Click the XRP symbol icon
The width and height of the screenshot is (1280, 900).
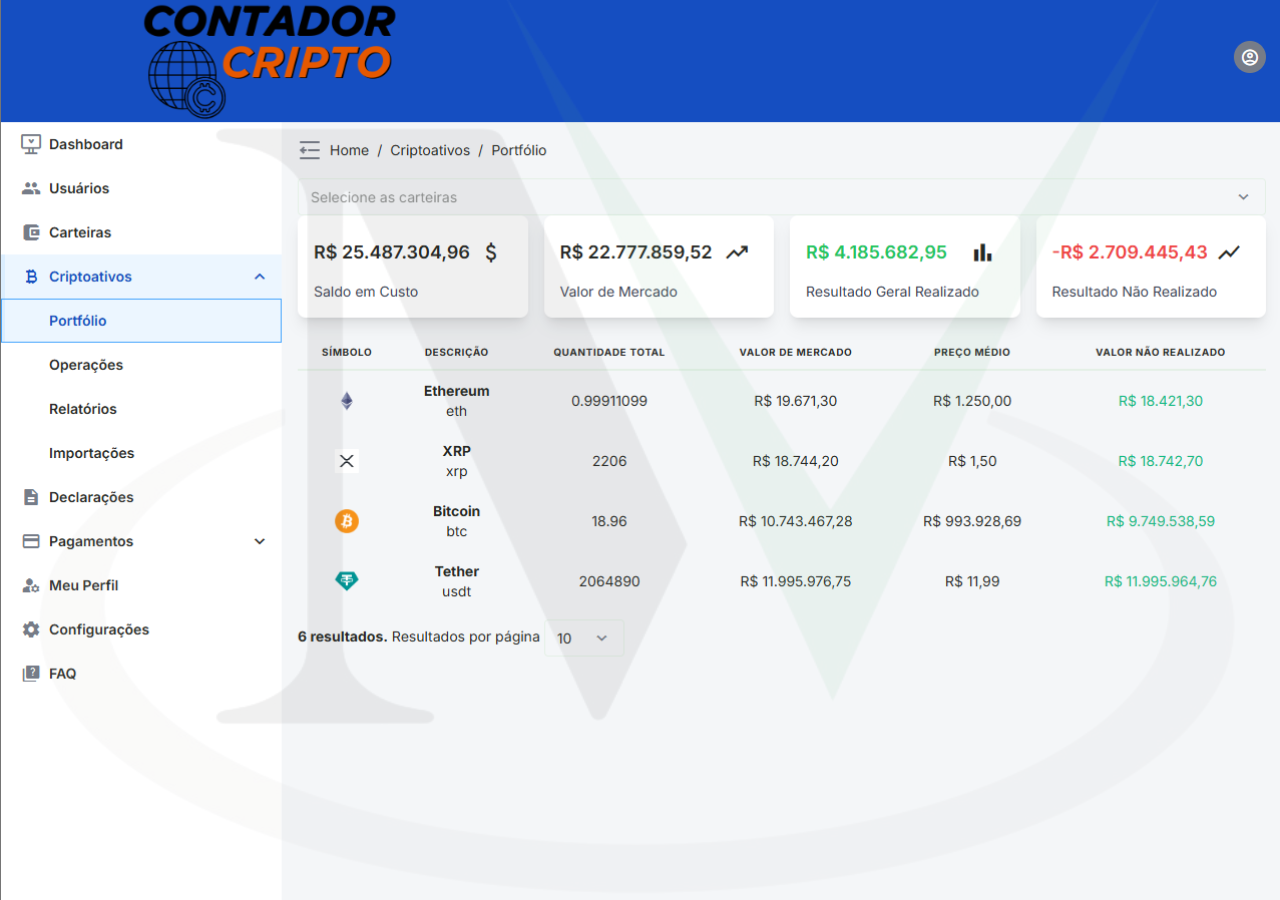[x=346, y=460]
